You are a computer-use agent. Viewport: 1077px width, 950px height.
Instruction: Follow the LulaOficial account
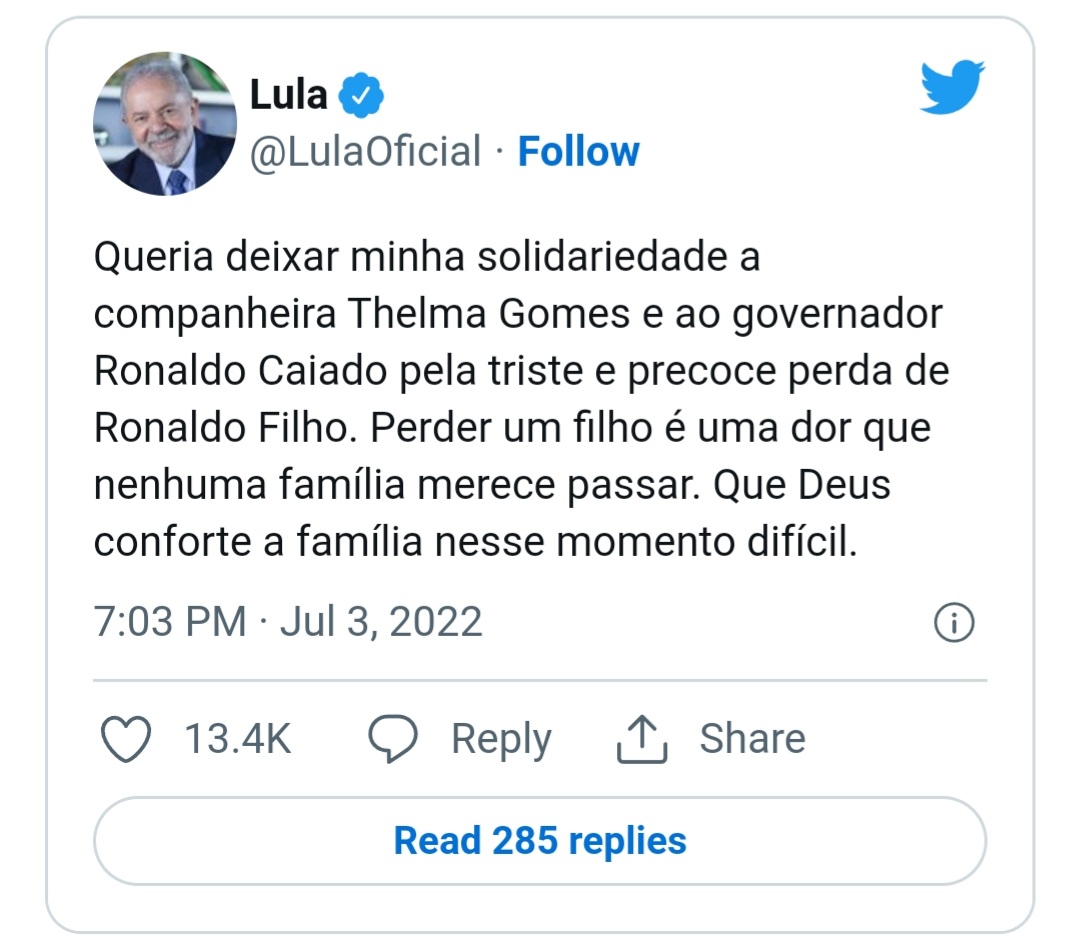click(578, 151)
